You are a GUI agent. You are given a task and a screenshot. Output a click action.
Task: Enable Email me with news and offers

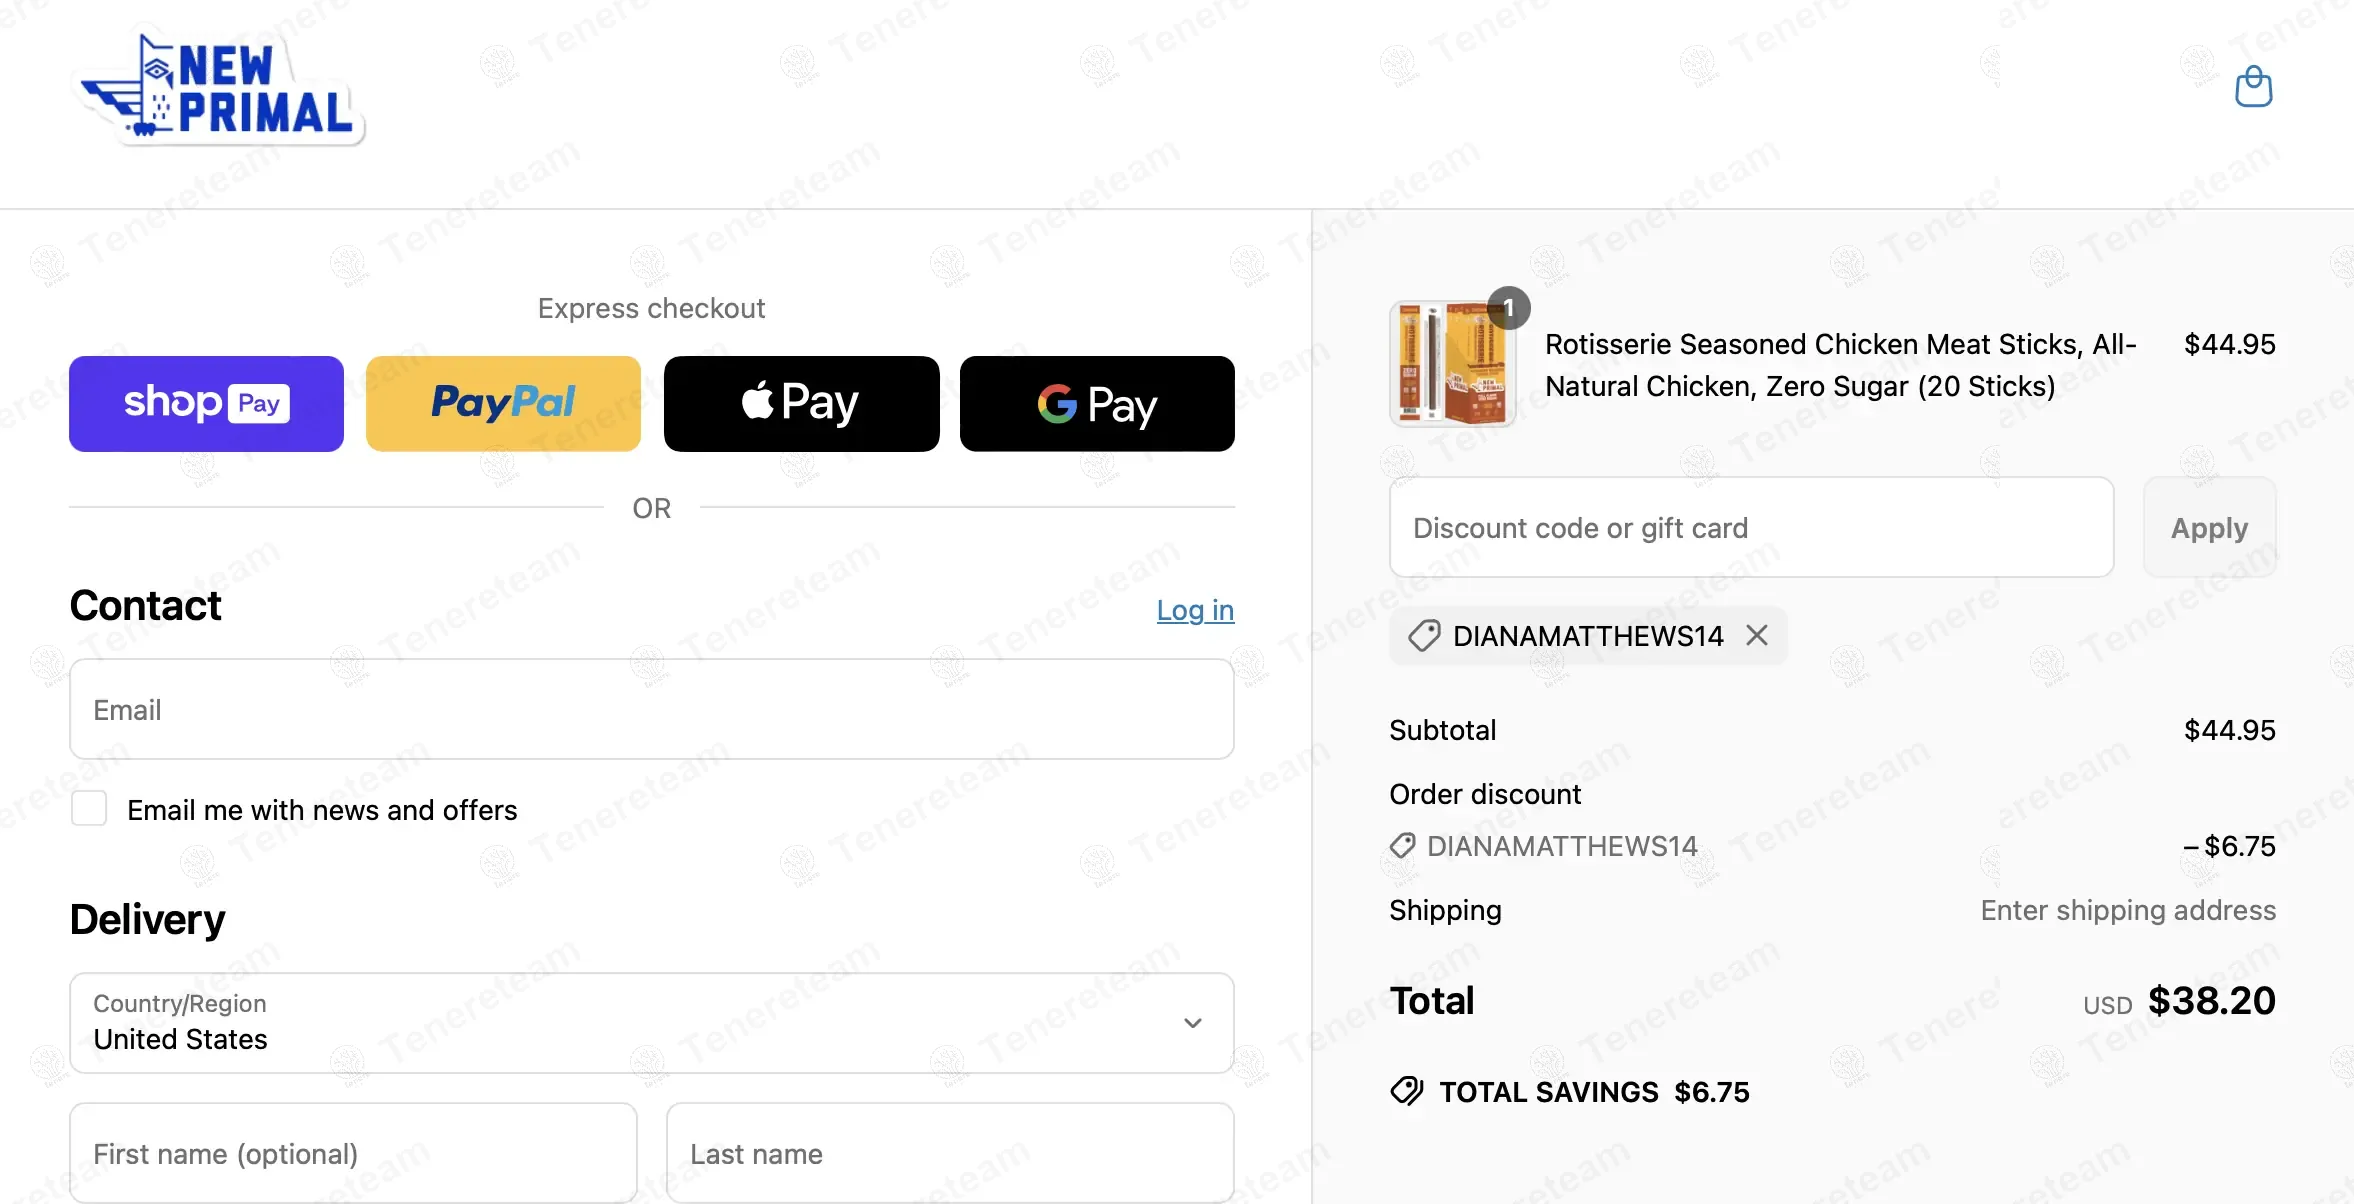pos(89,808)
